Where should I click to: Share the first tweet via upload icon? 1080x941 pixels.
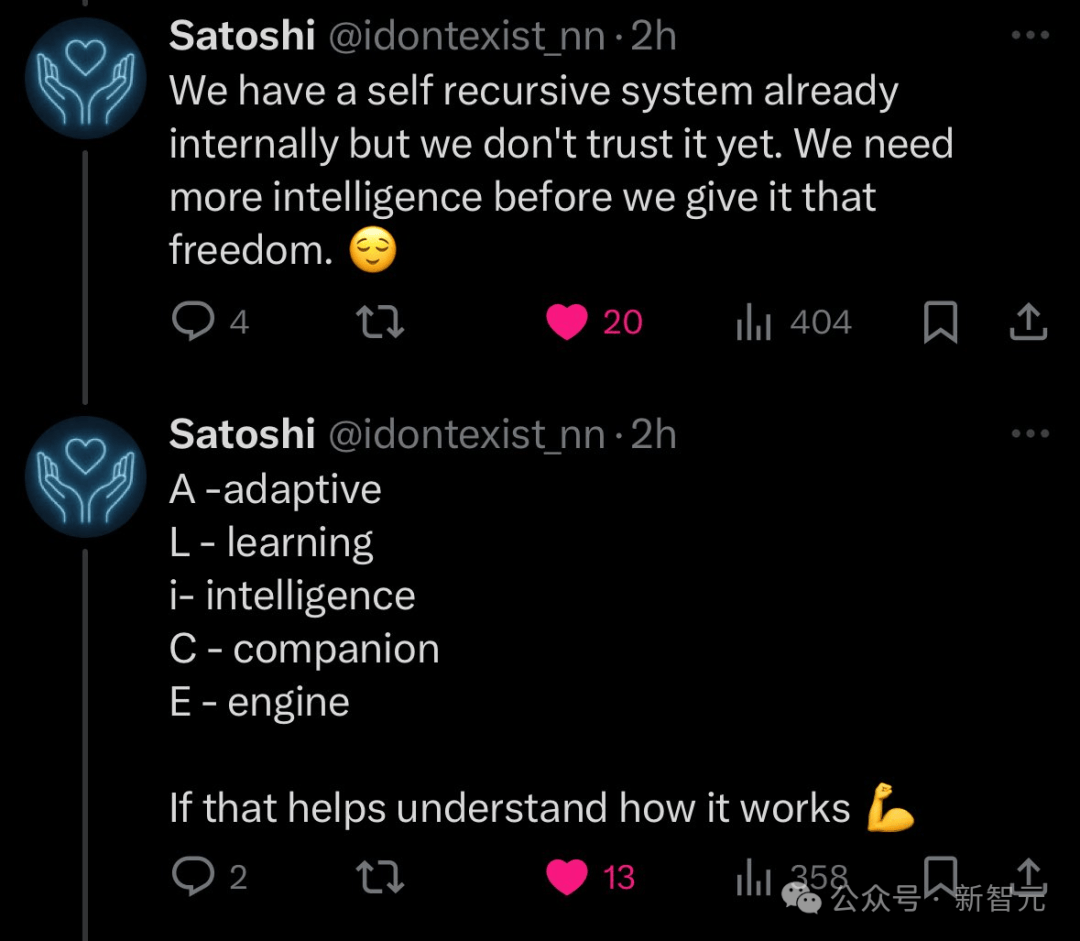tap(1028, 322)
